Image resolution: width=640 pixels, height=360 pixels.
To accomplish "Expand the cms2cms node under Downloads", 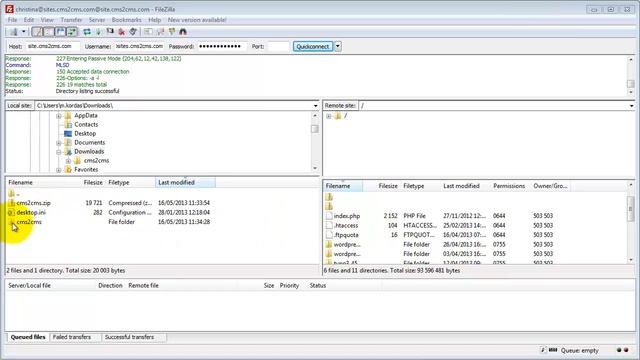I will [69, 161].
